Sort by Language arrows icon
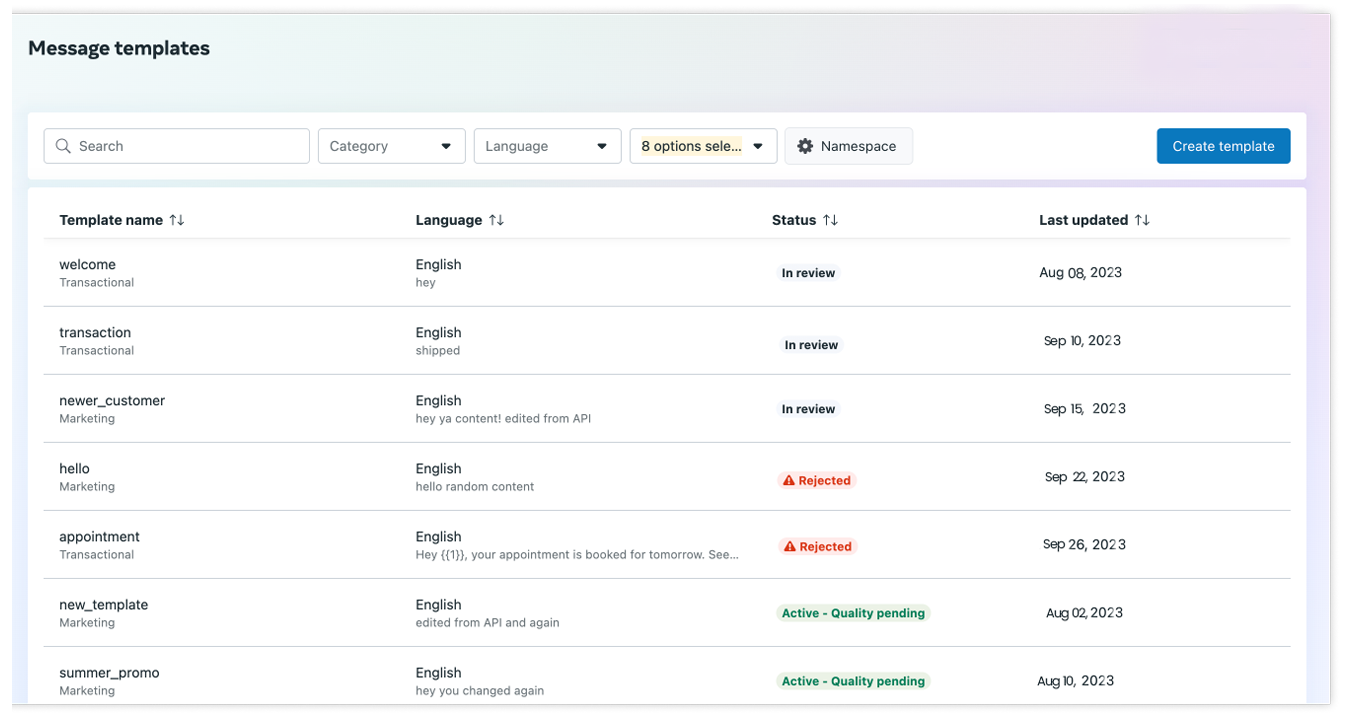Image resolution: width=1345 pixels, height=719 pixels. 496,220
